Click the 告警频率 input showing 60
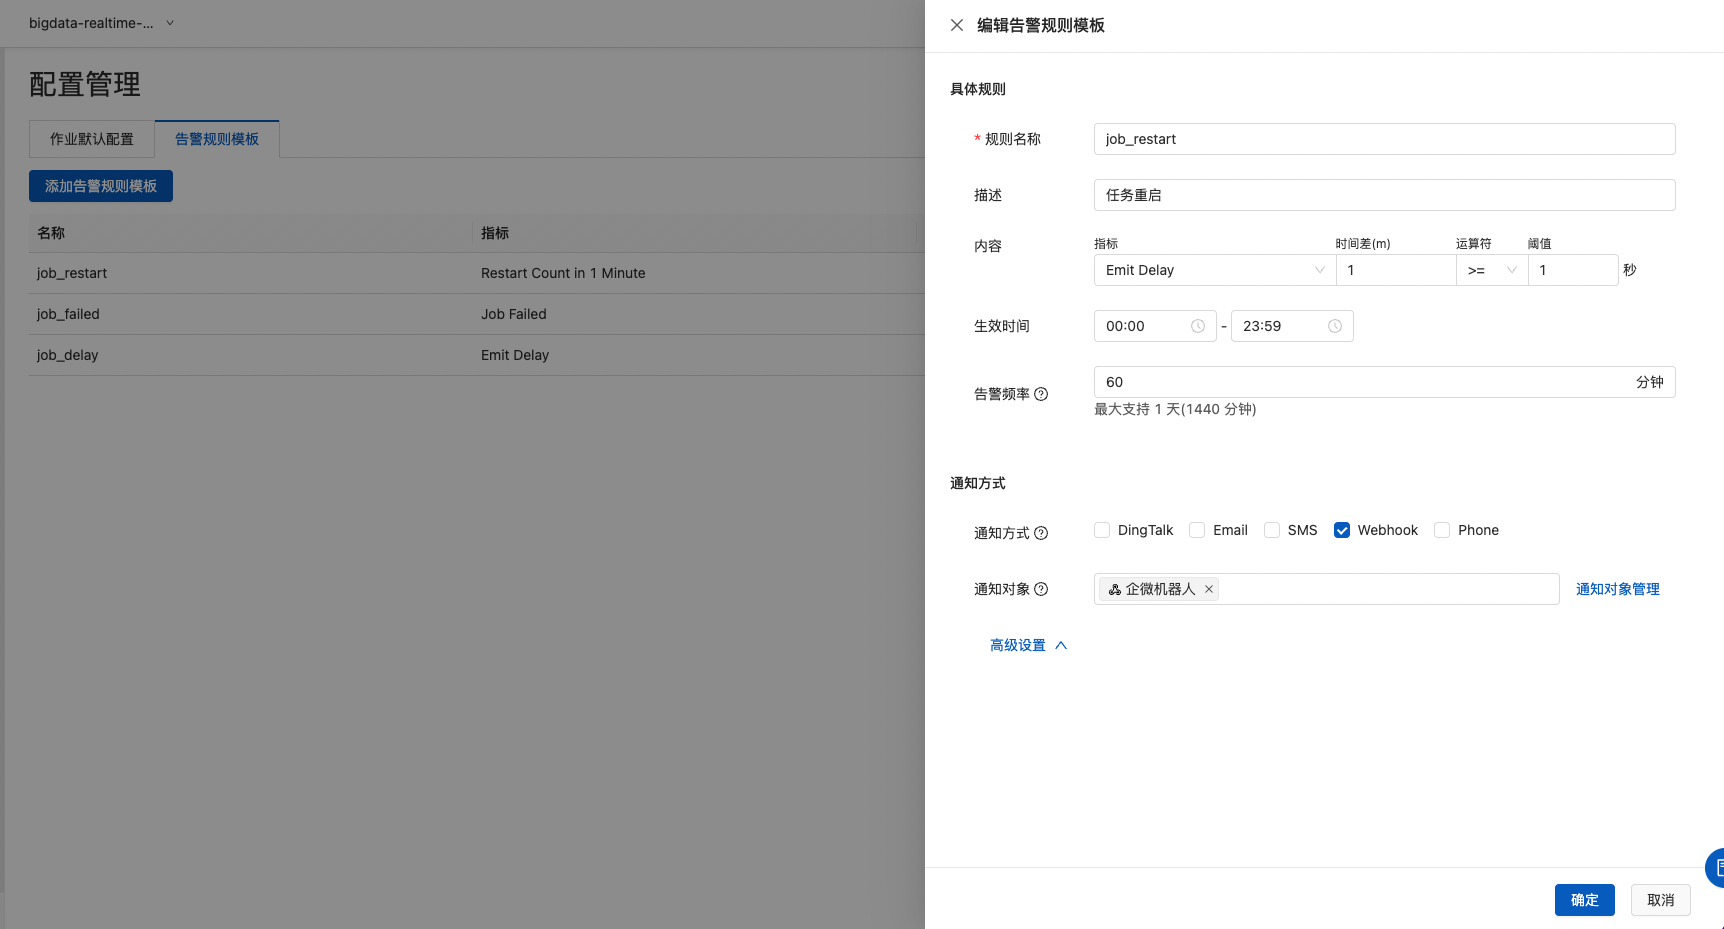Screen dimensions: 1724x929 point(1385,382)
